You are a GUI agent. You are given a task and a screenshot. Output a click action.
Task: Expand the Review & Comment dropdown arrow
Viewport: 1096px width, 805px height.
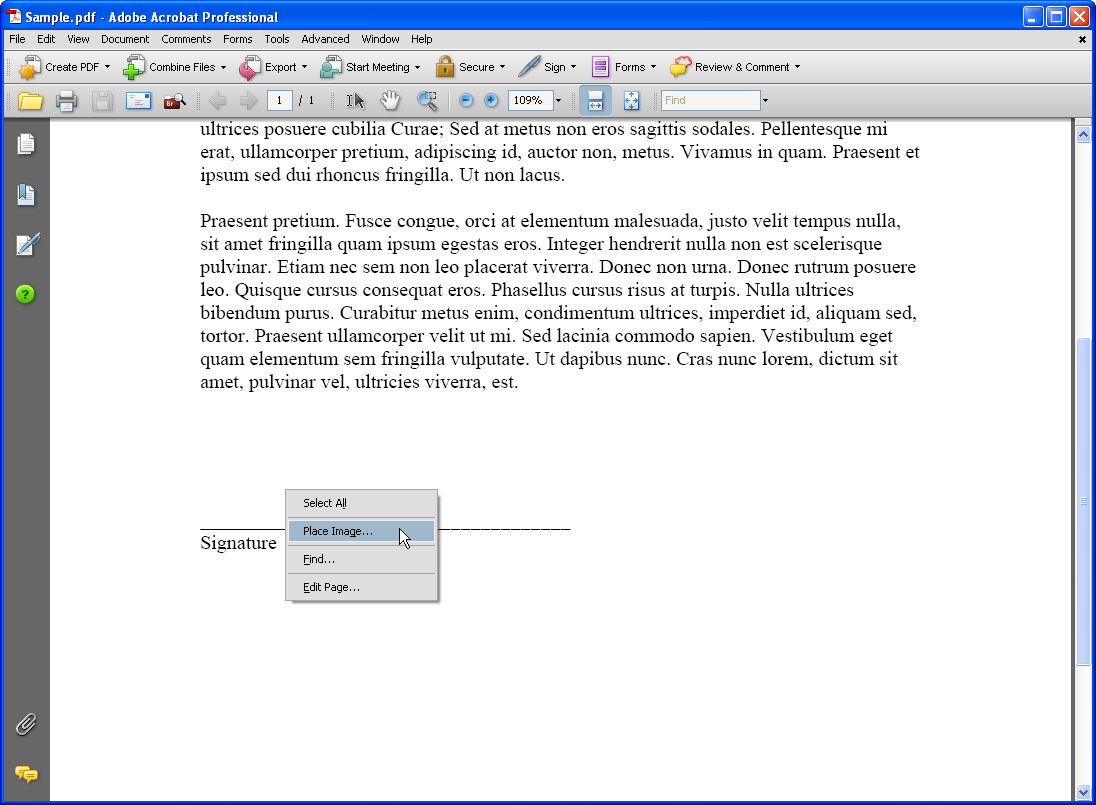(x=797, y=67)
